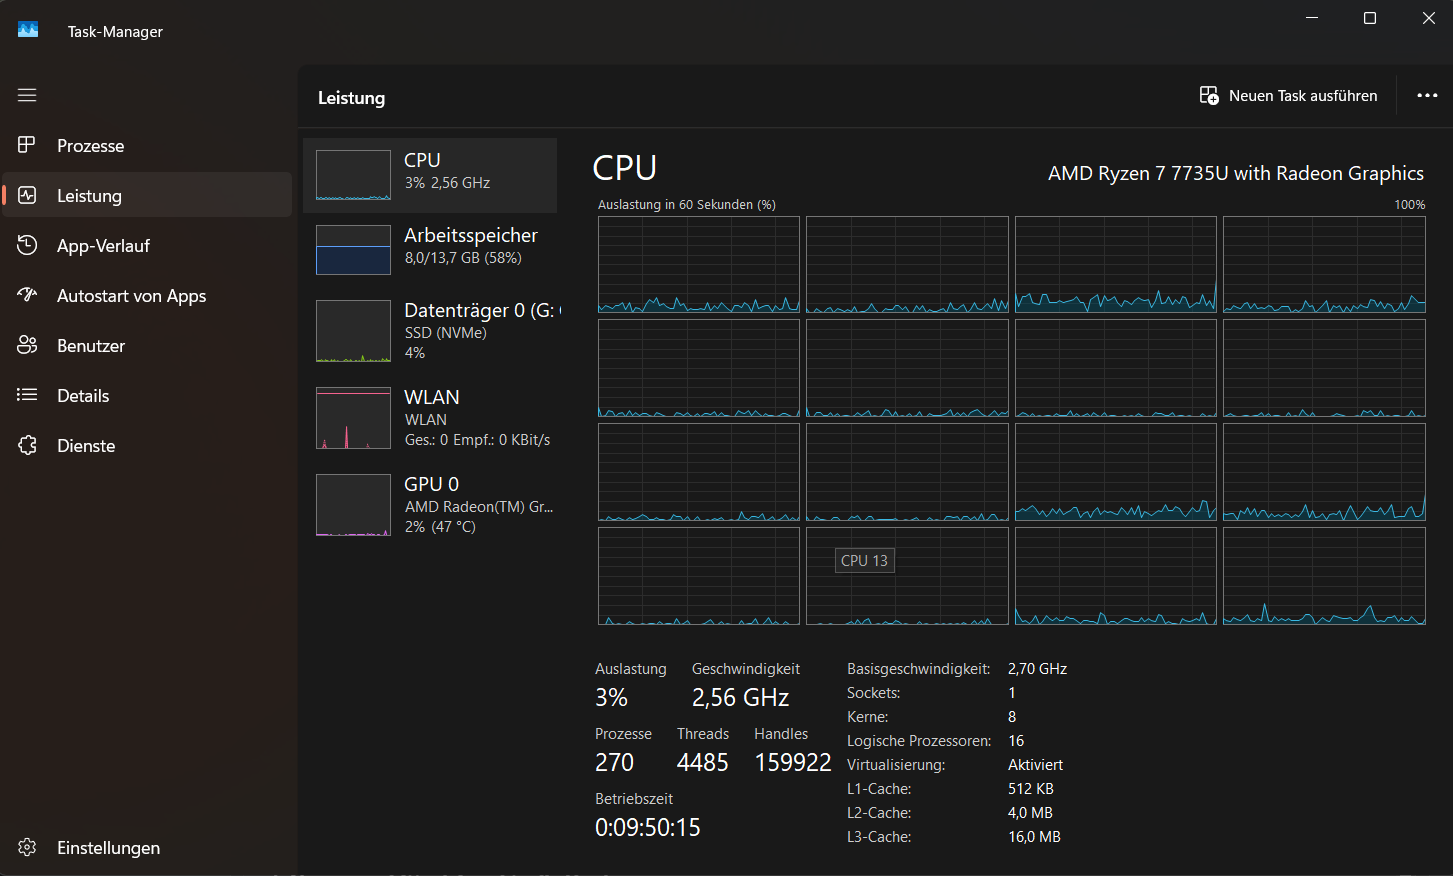The width and height of the screenshot is (1453, 876).
Task: Select the GPU 0 graph thumbnail
Action: [353, 505]
